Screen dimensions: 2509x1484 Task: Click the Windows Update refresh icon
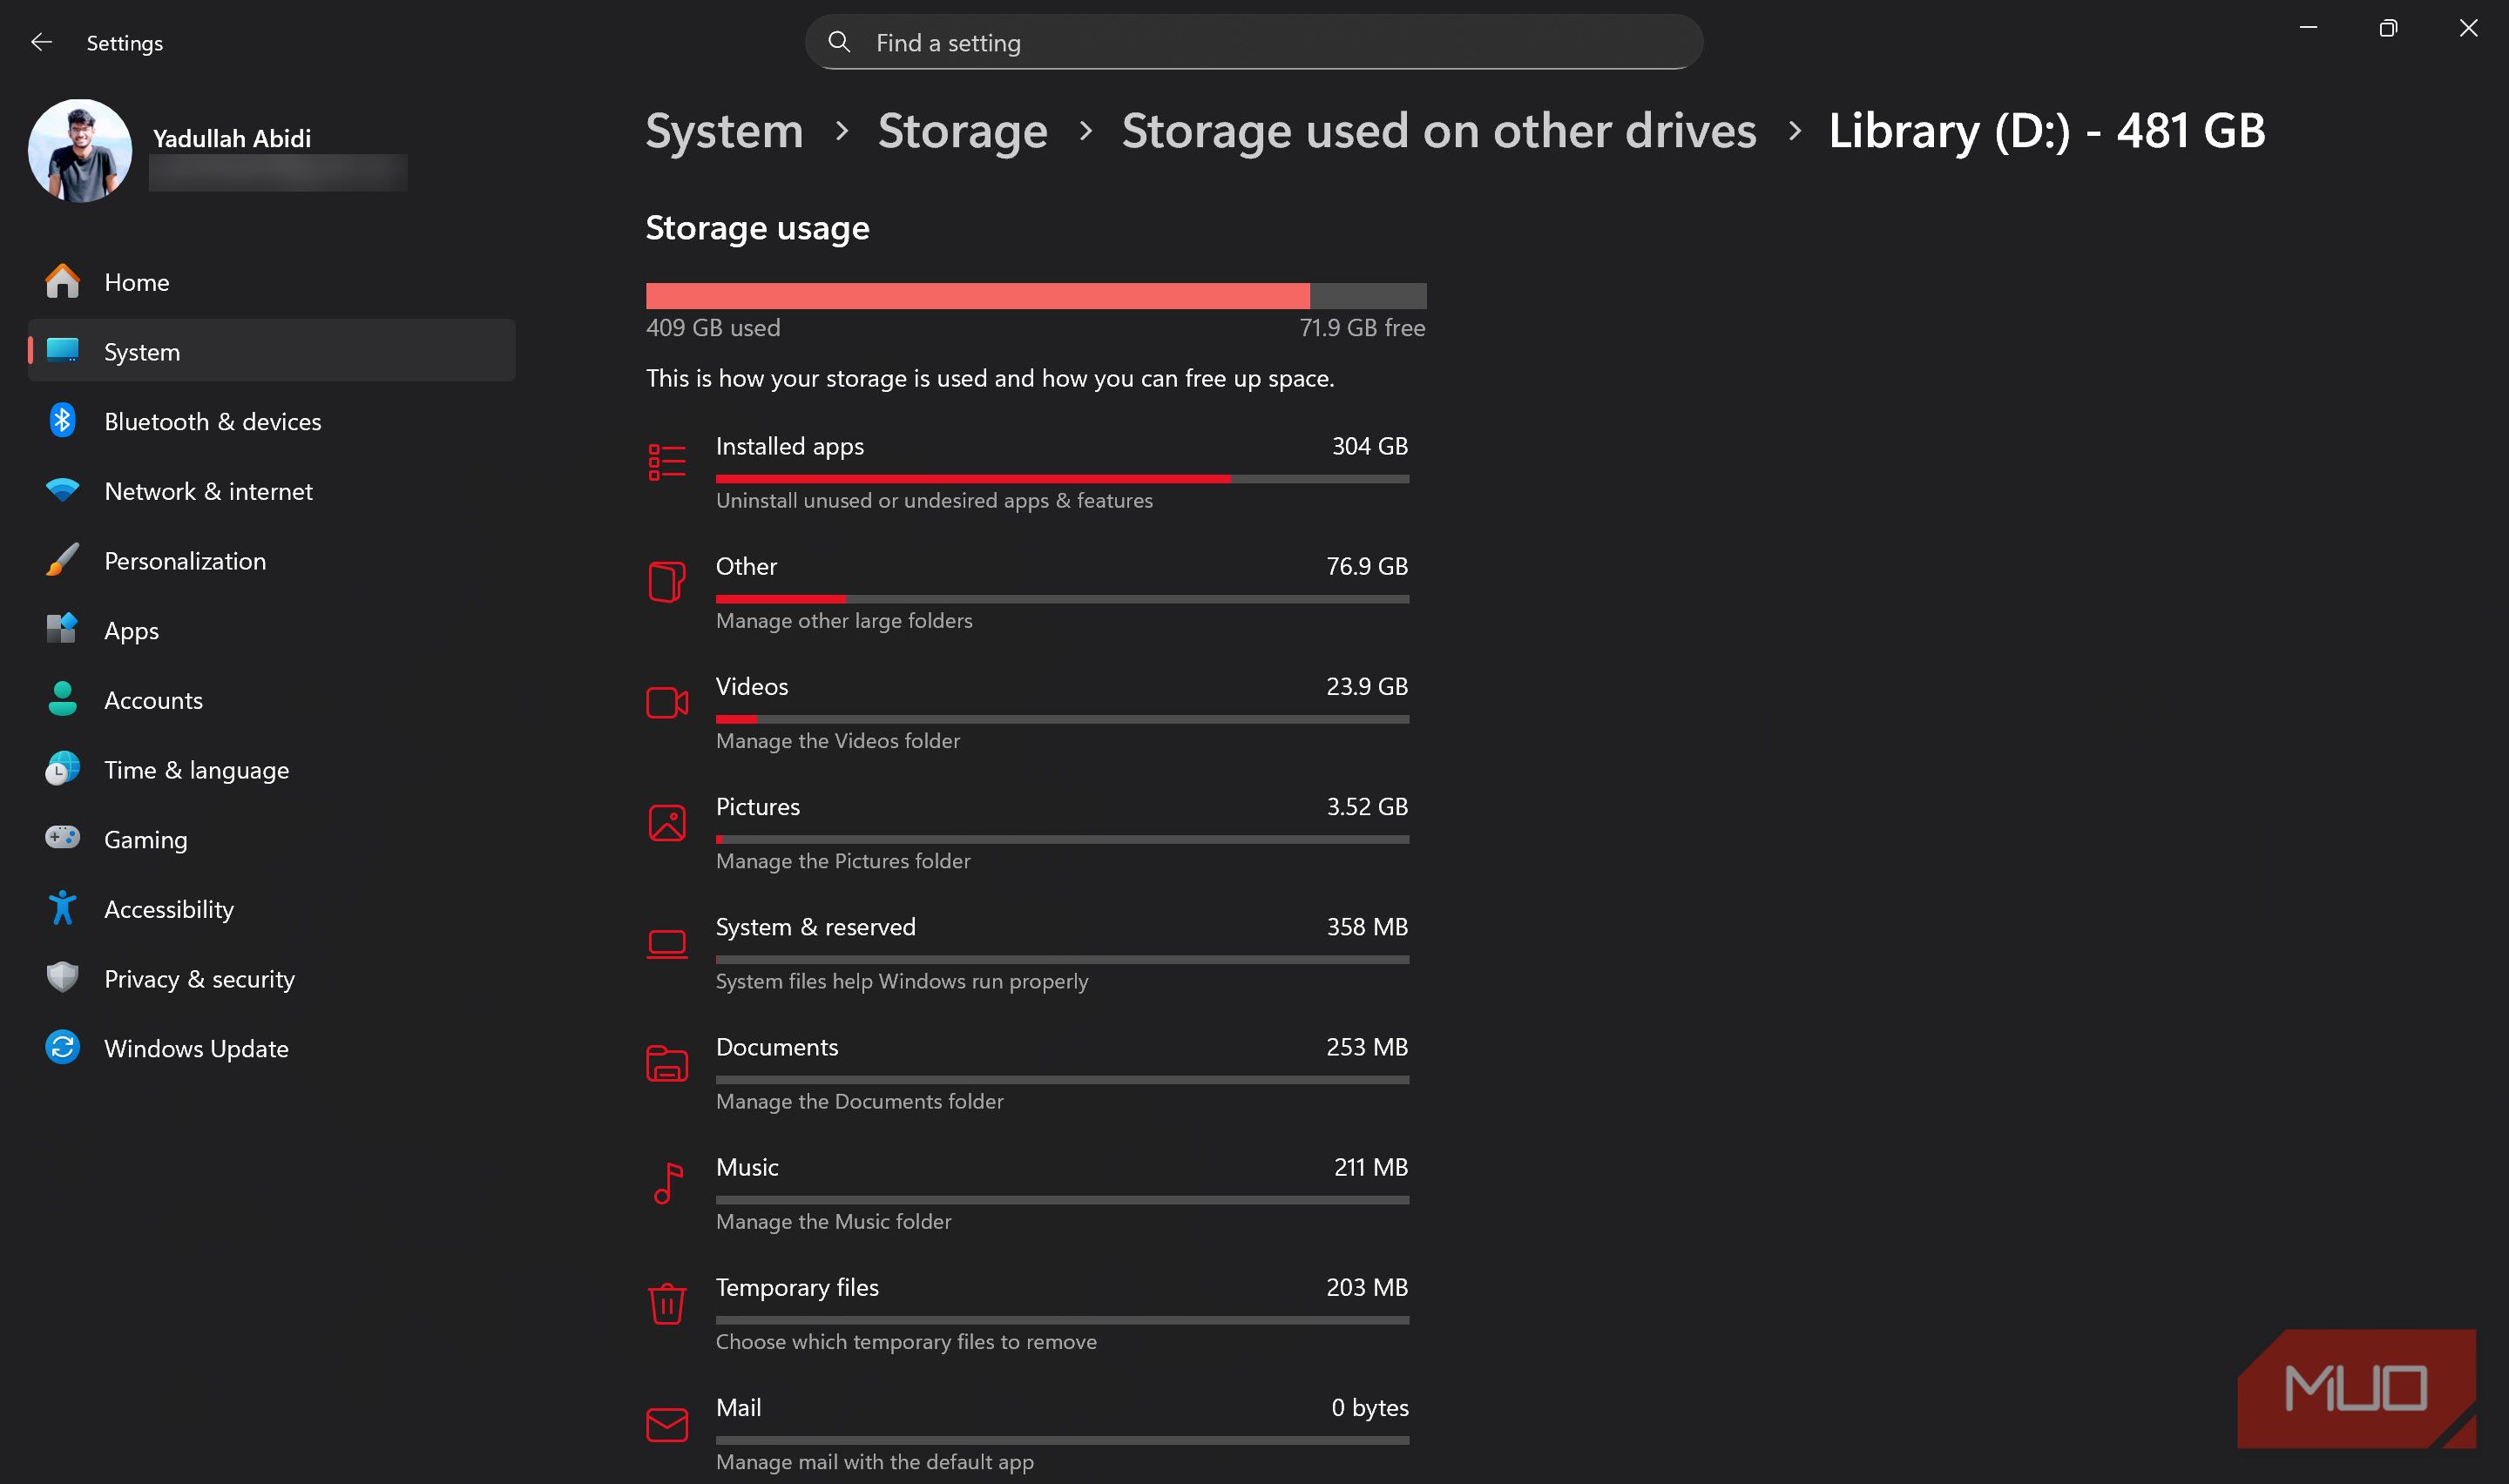pos(62,1047)
